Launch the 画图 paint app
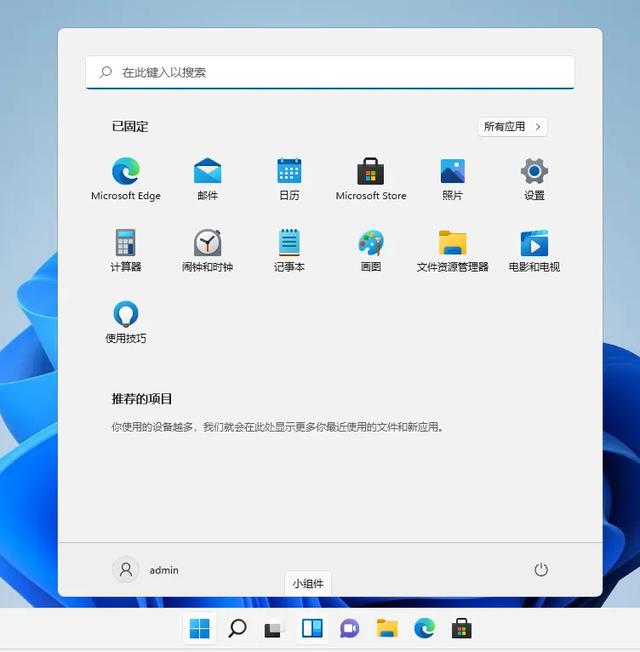Screen dimensions: 640x652 pyautogui.click(x=371, y=250)
